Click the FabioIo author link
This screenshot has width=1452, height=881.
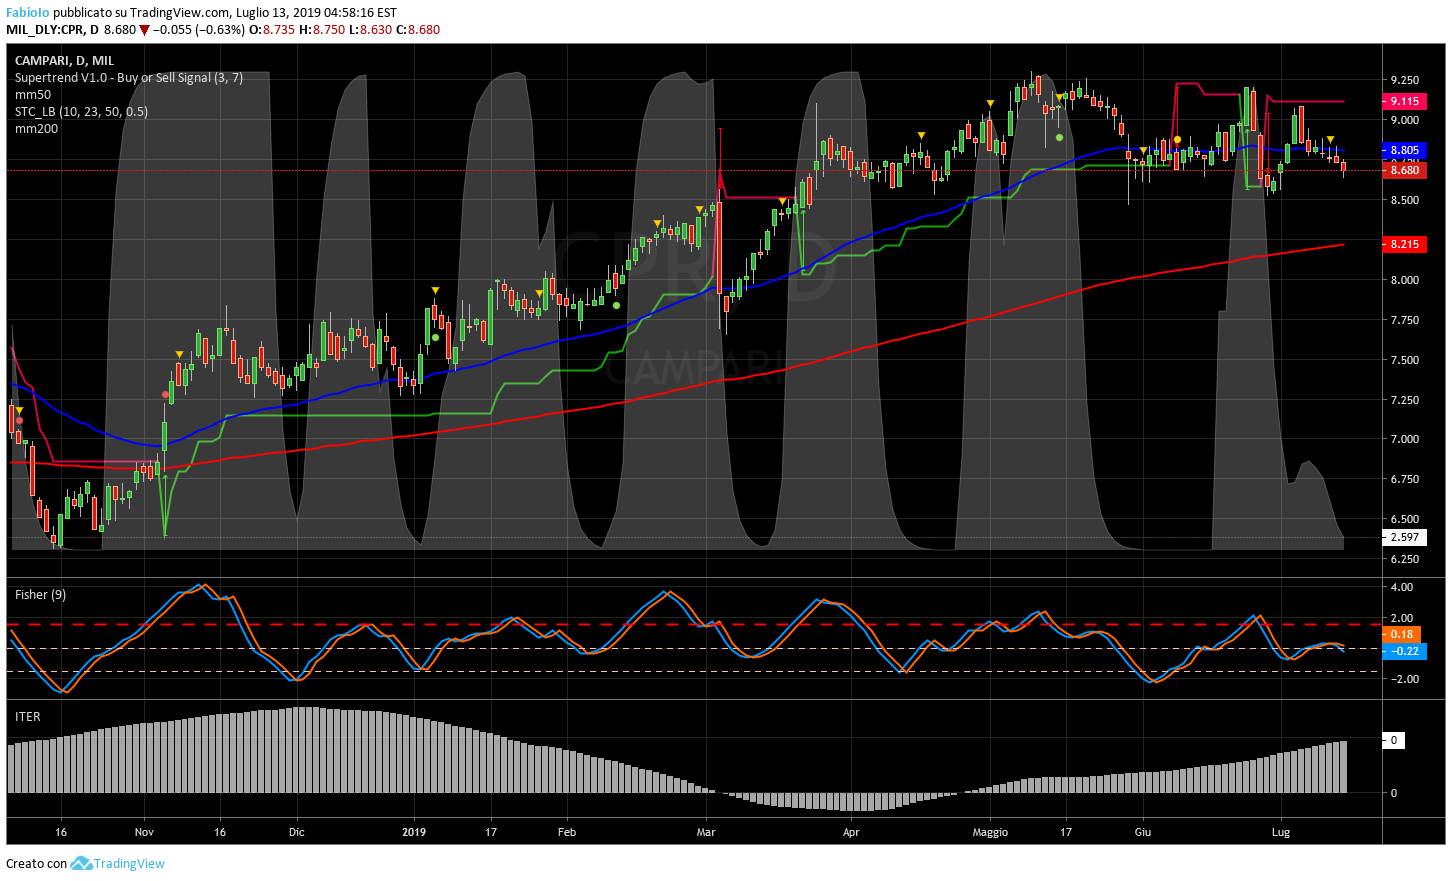pos(28,13)
